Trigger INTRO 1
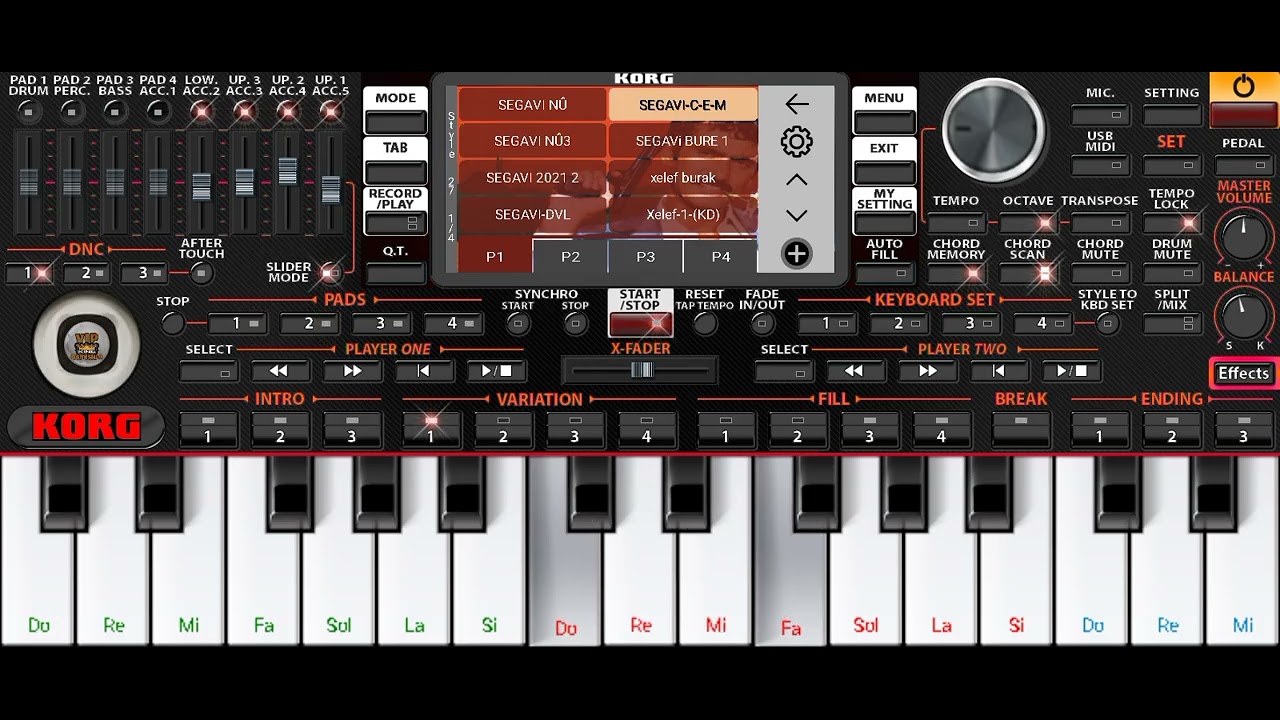 point(208,430)
